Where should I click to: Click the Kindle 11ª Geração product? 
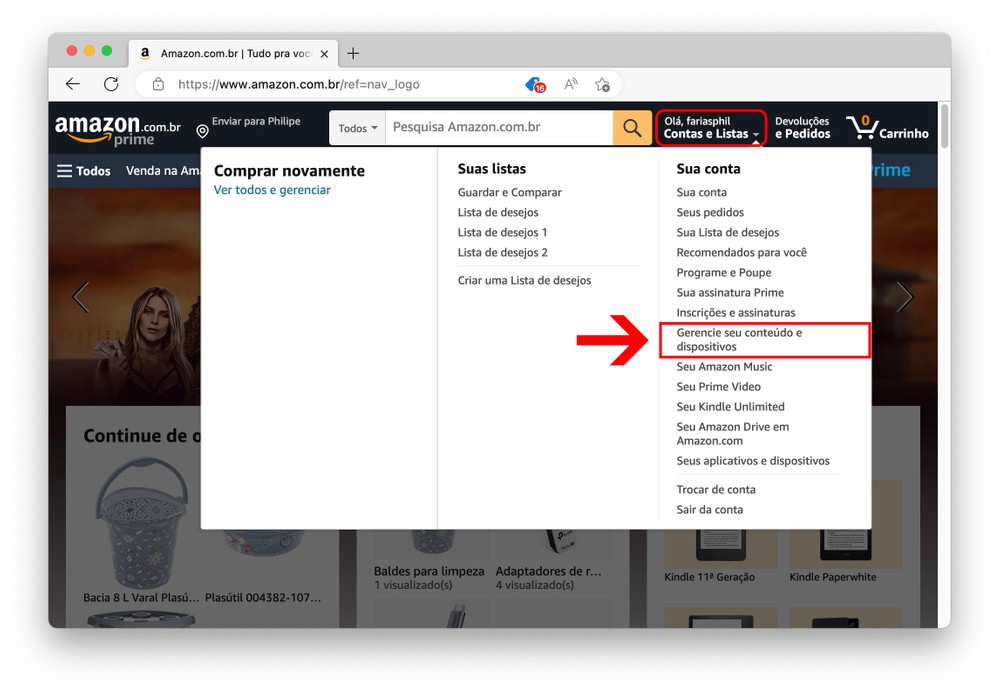[x=709, y=577]
